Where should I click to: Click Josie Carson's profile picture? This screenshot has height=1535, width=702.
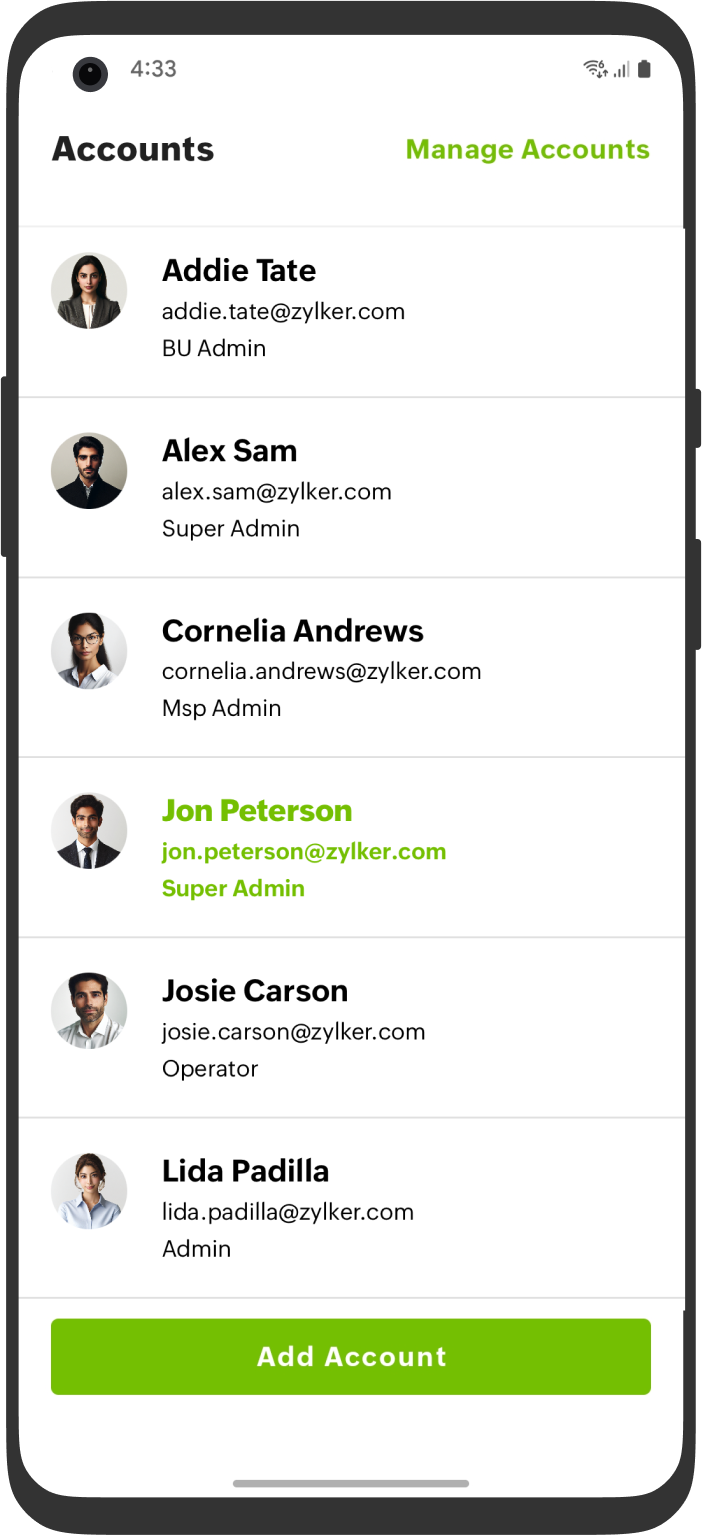click(89, 1010)
